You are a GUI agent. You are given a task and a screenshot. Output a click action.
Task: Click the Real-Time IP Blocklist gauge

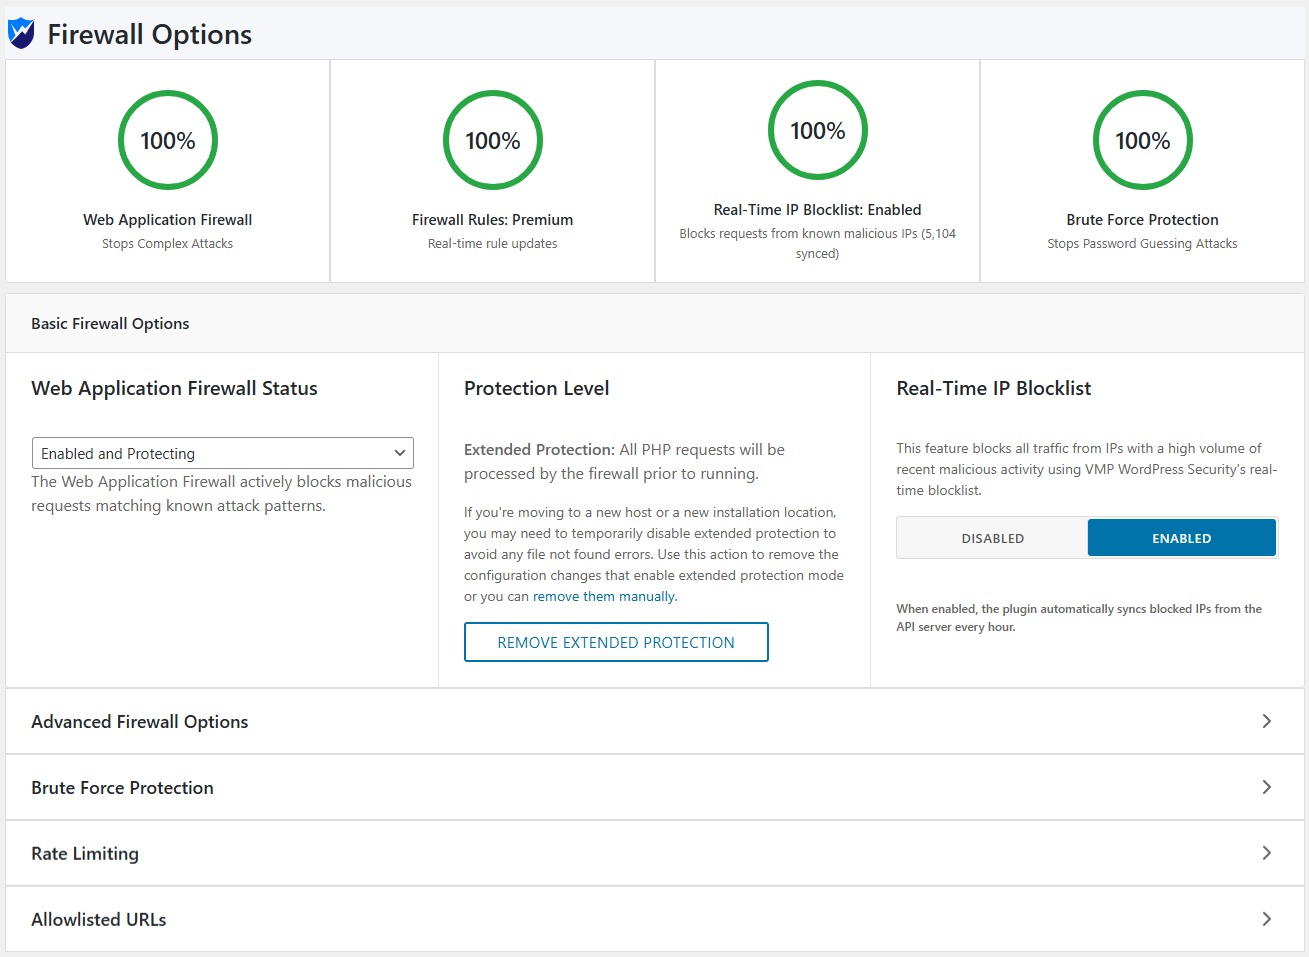pyautogui.click(x=817, y=130)
